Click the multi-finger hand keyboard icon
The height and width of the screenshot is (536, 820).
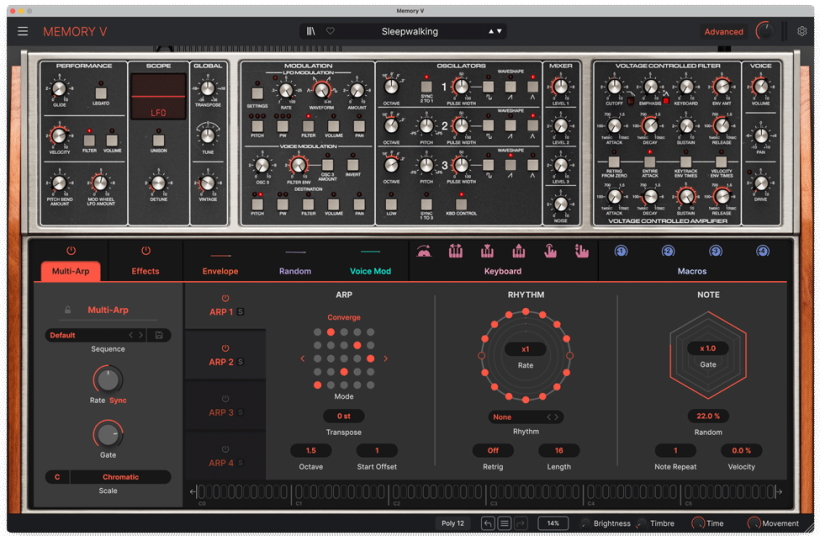tap(582, 252)
